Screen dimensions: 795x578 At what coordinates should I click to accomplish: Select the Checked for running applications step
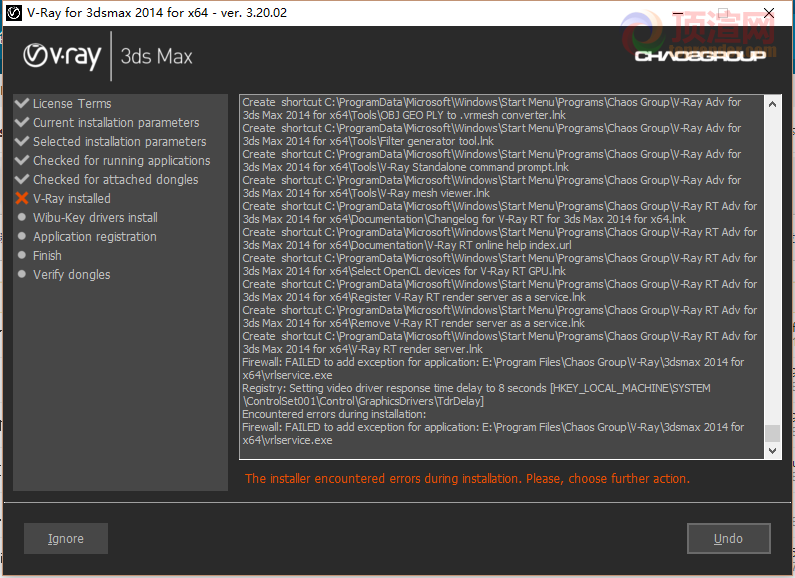(x=122, y=161)
